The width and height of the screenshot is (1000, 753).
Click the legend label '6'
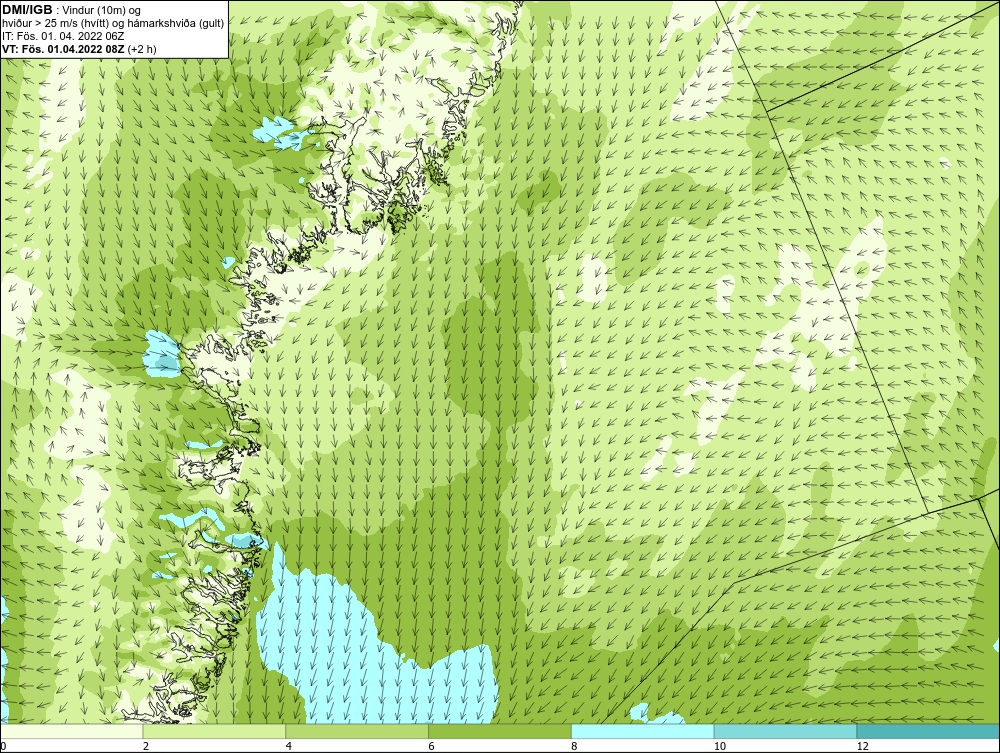tap(432, 746)
